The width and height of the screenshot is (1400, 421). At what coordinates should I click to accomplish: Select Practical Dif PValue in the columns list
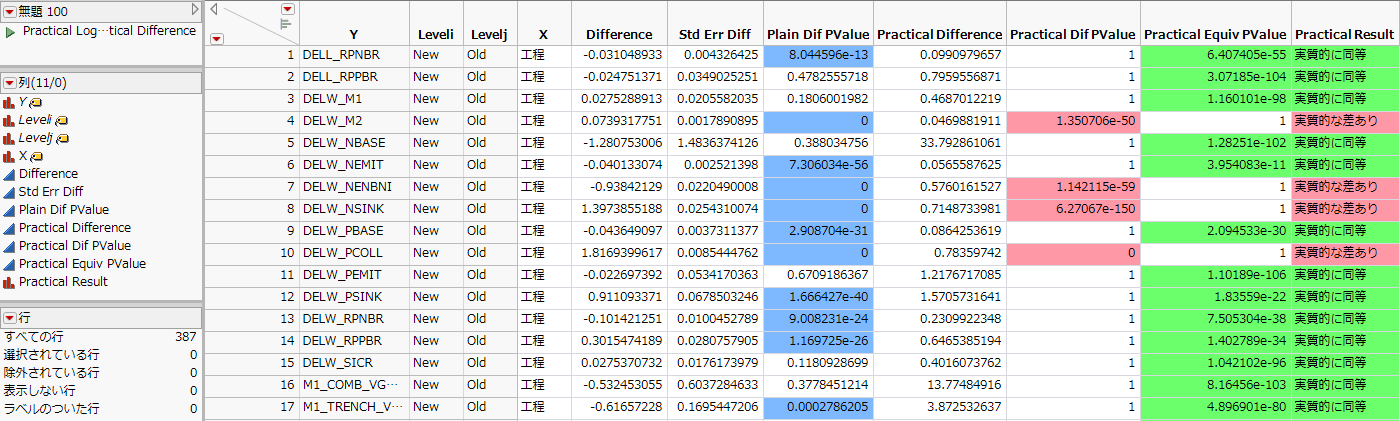(75, 246)
